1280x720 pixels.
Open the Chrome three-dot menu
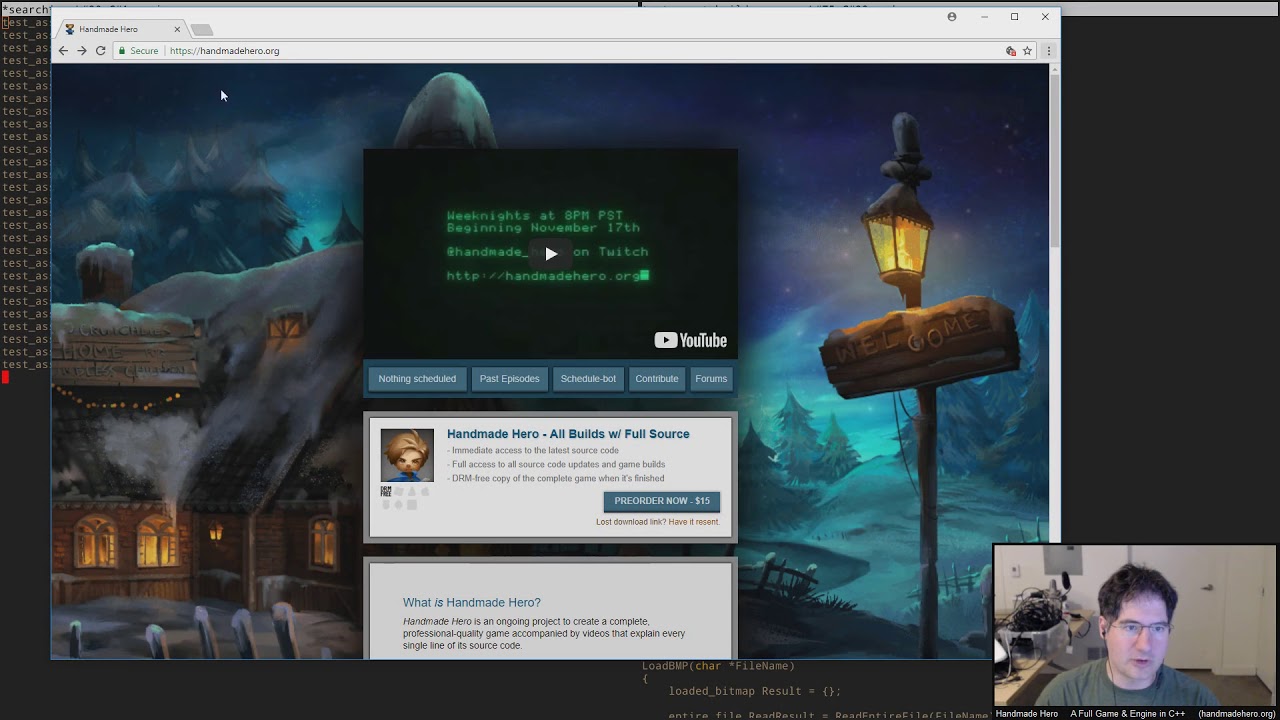point(1048,51)
